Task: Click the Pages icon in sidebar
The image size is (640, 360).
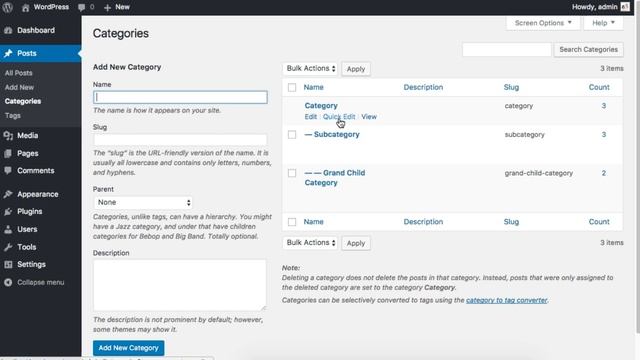Action: tap(8, 153)
